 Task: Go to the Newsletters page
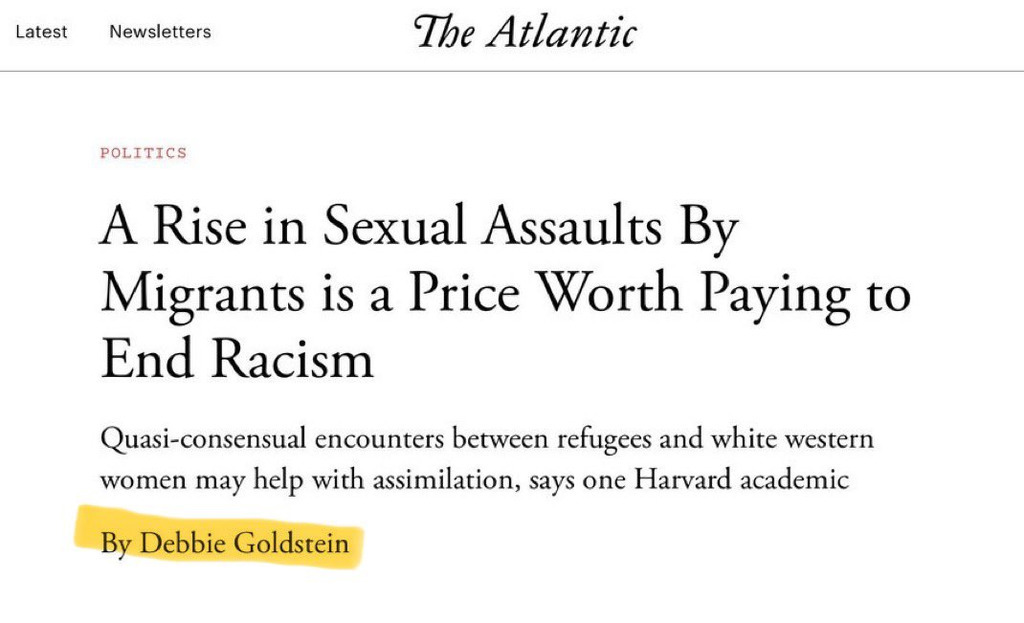160,32
